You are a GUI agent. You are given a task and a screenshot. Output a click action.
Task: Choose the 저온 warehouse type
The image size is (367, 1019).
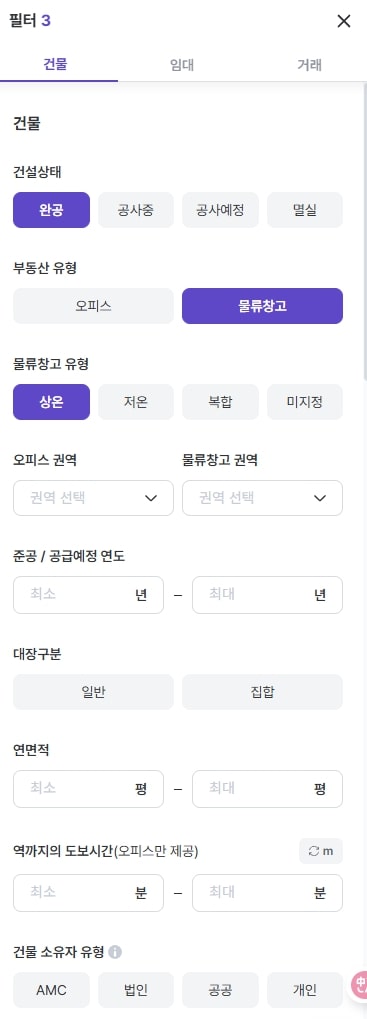(136, 402)
